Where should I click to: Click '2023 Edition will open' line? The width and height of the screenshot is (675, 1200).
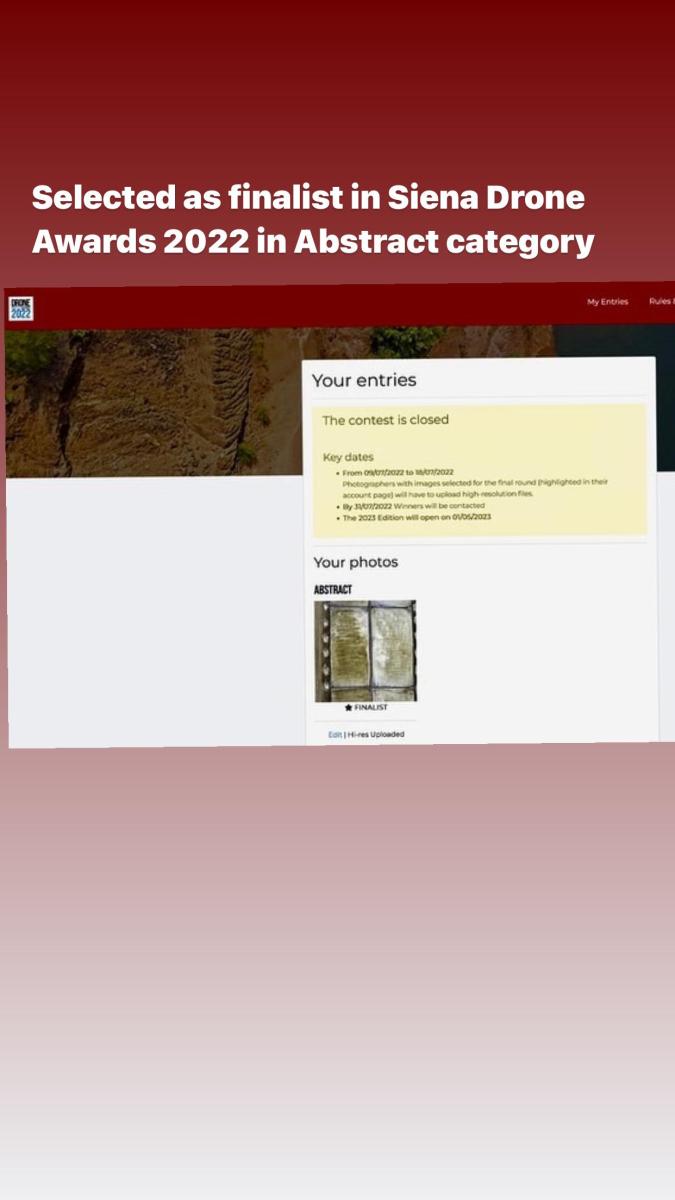[417, 518]
